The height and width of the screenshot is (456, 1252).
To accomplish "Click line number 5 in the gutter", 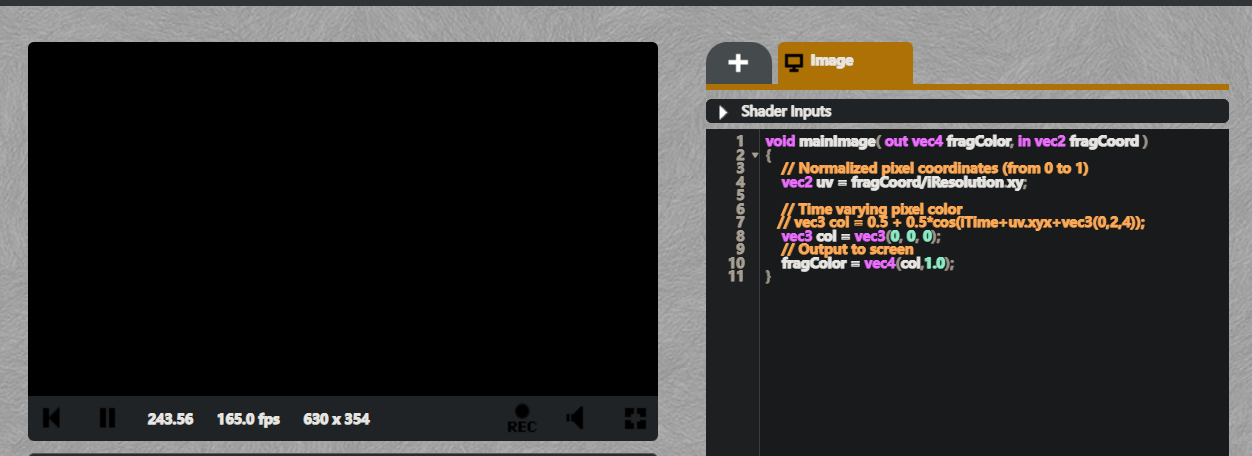I will point(740,196).
